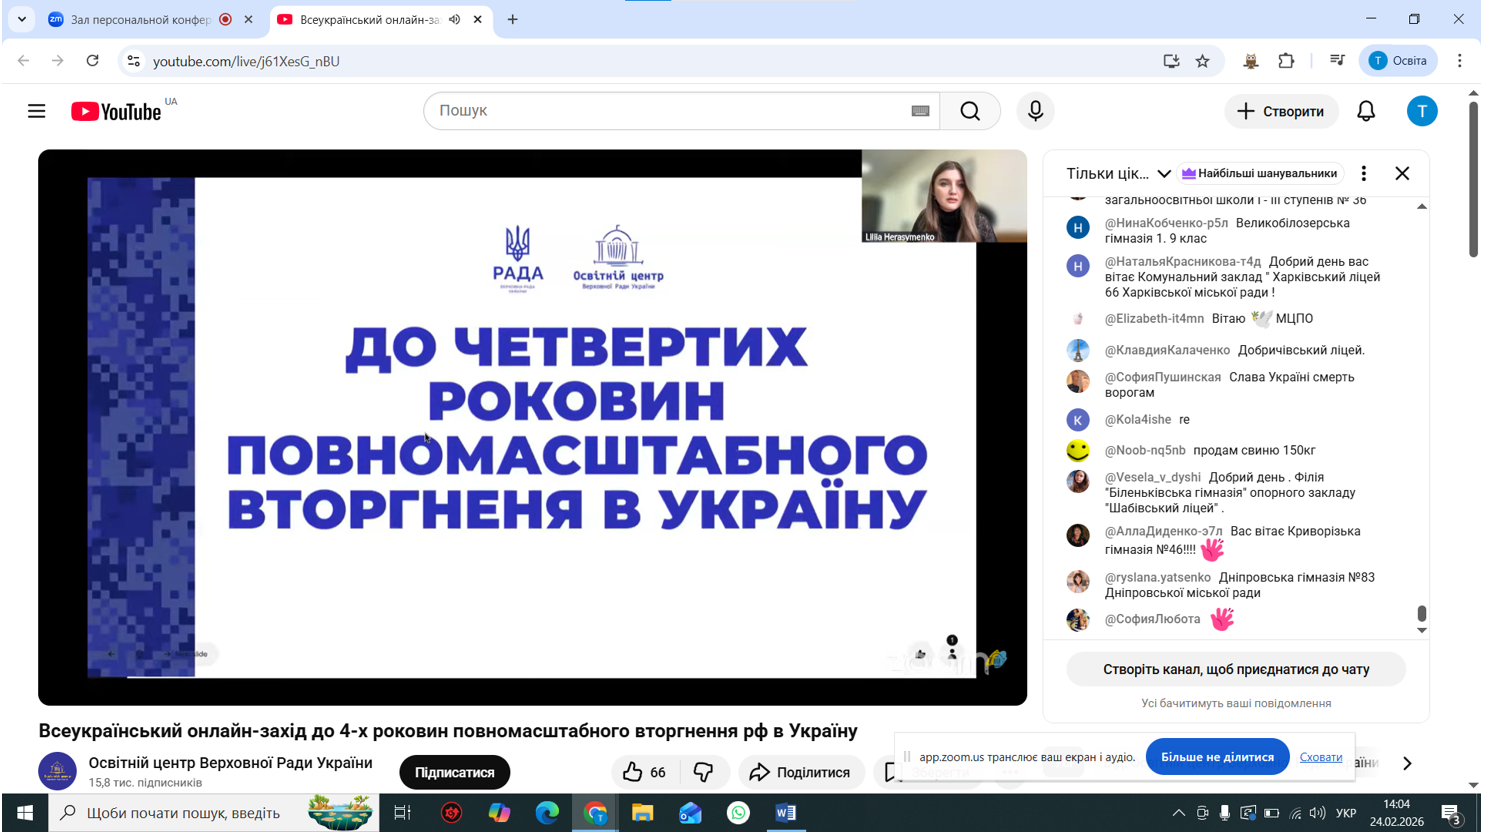Open WhatsApp from the taskbar
1486x839 pixels.
[x=738, y=813]
